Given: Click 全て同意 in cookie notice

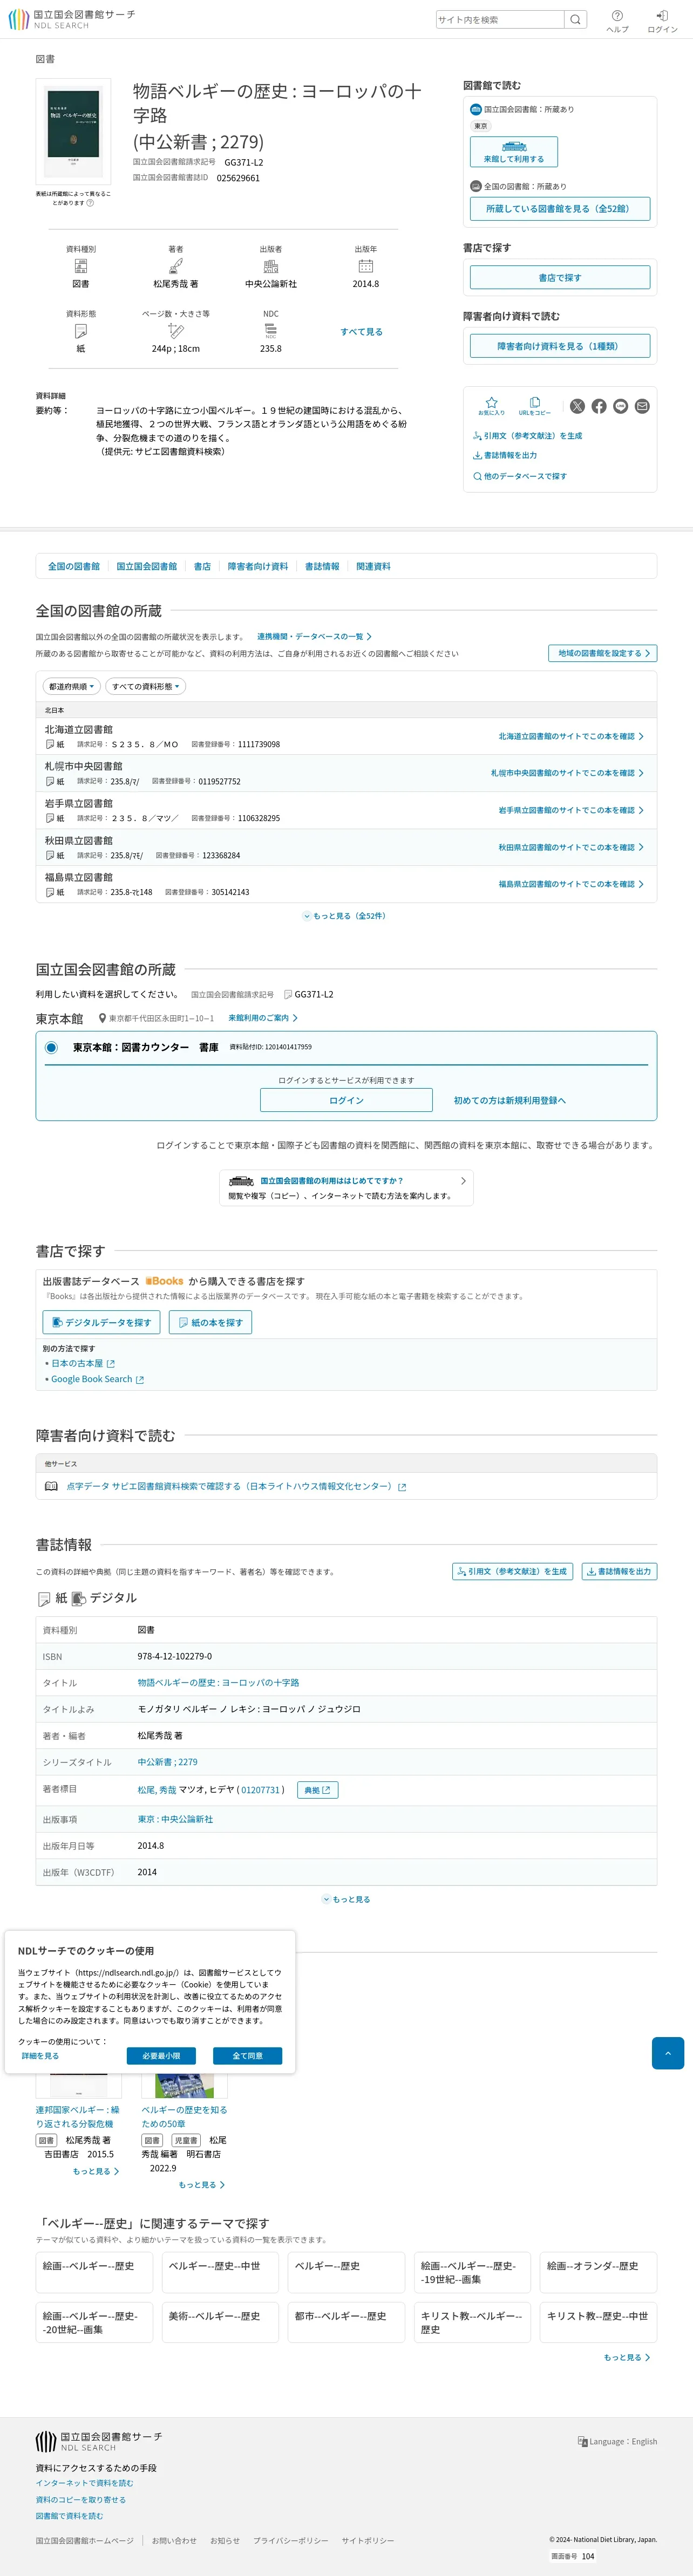Looking at the screenshot, I should tap(247, 2056).
